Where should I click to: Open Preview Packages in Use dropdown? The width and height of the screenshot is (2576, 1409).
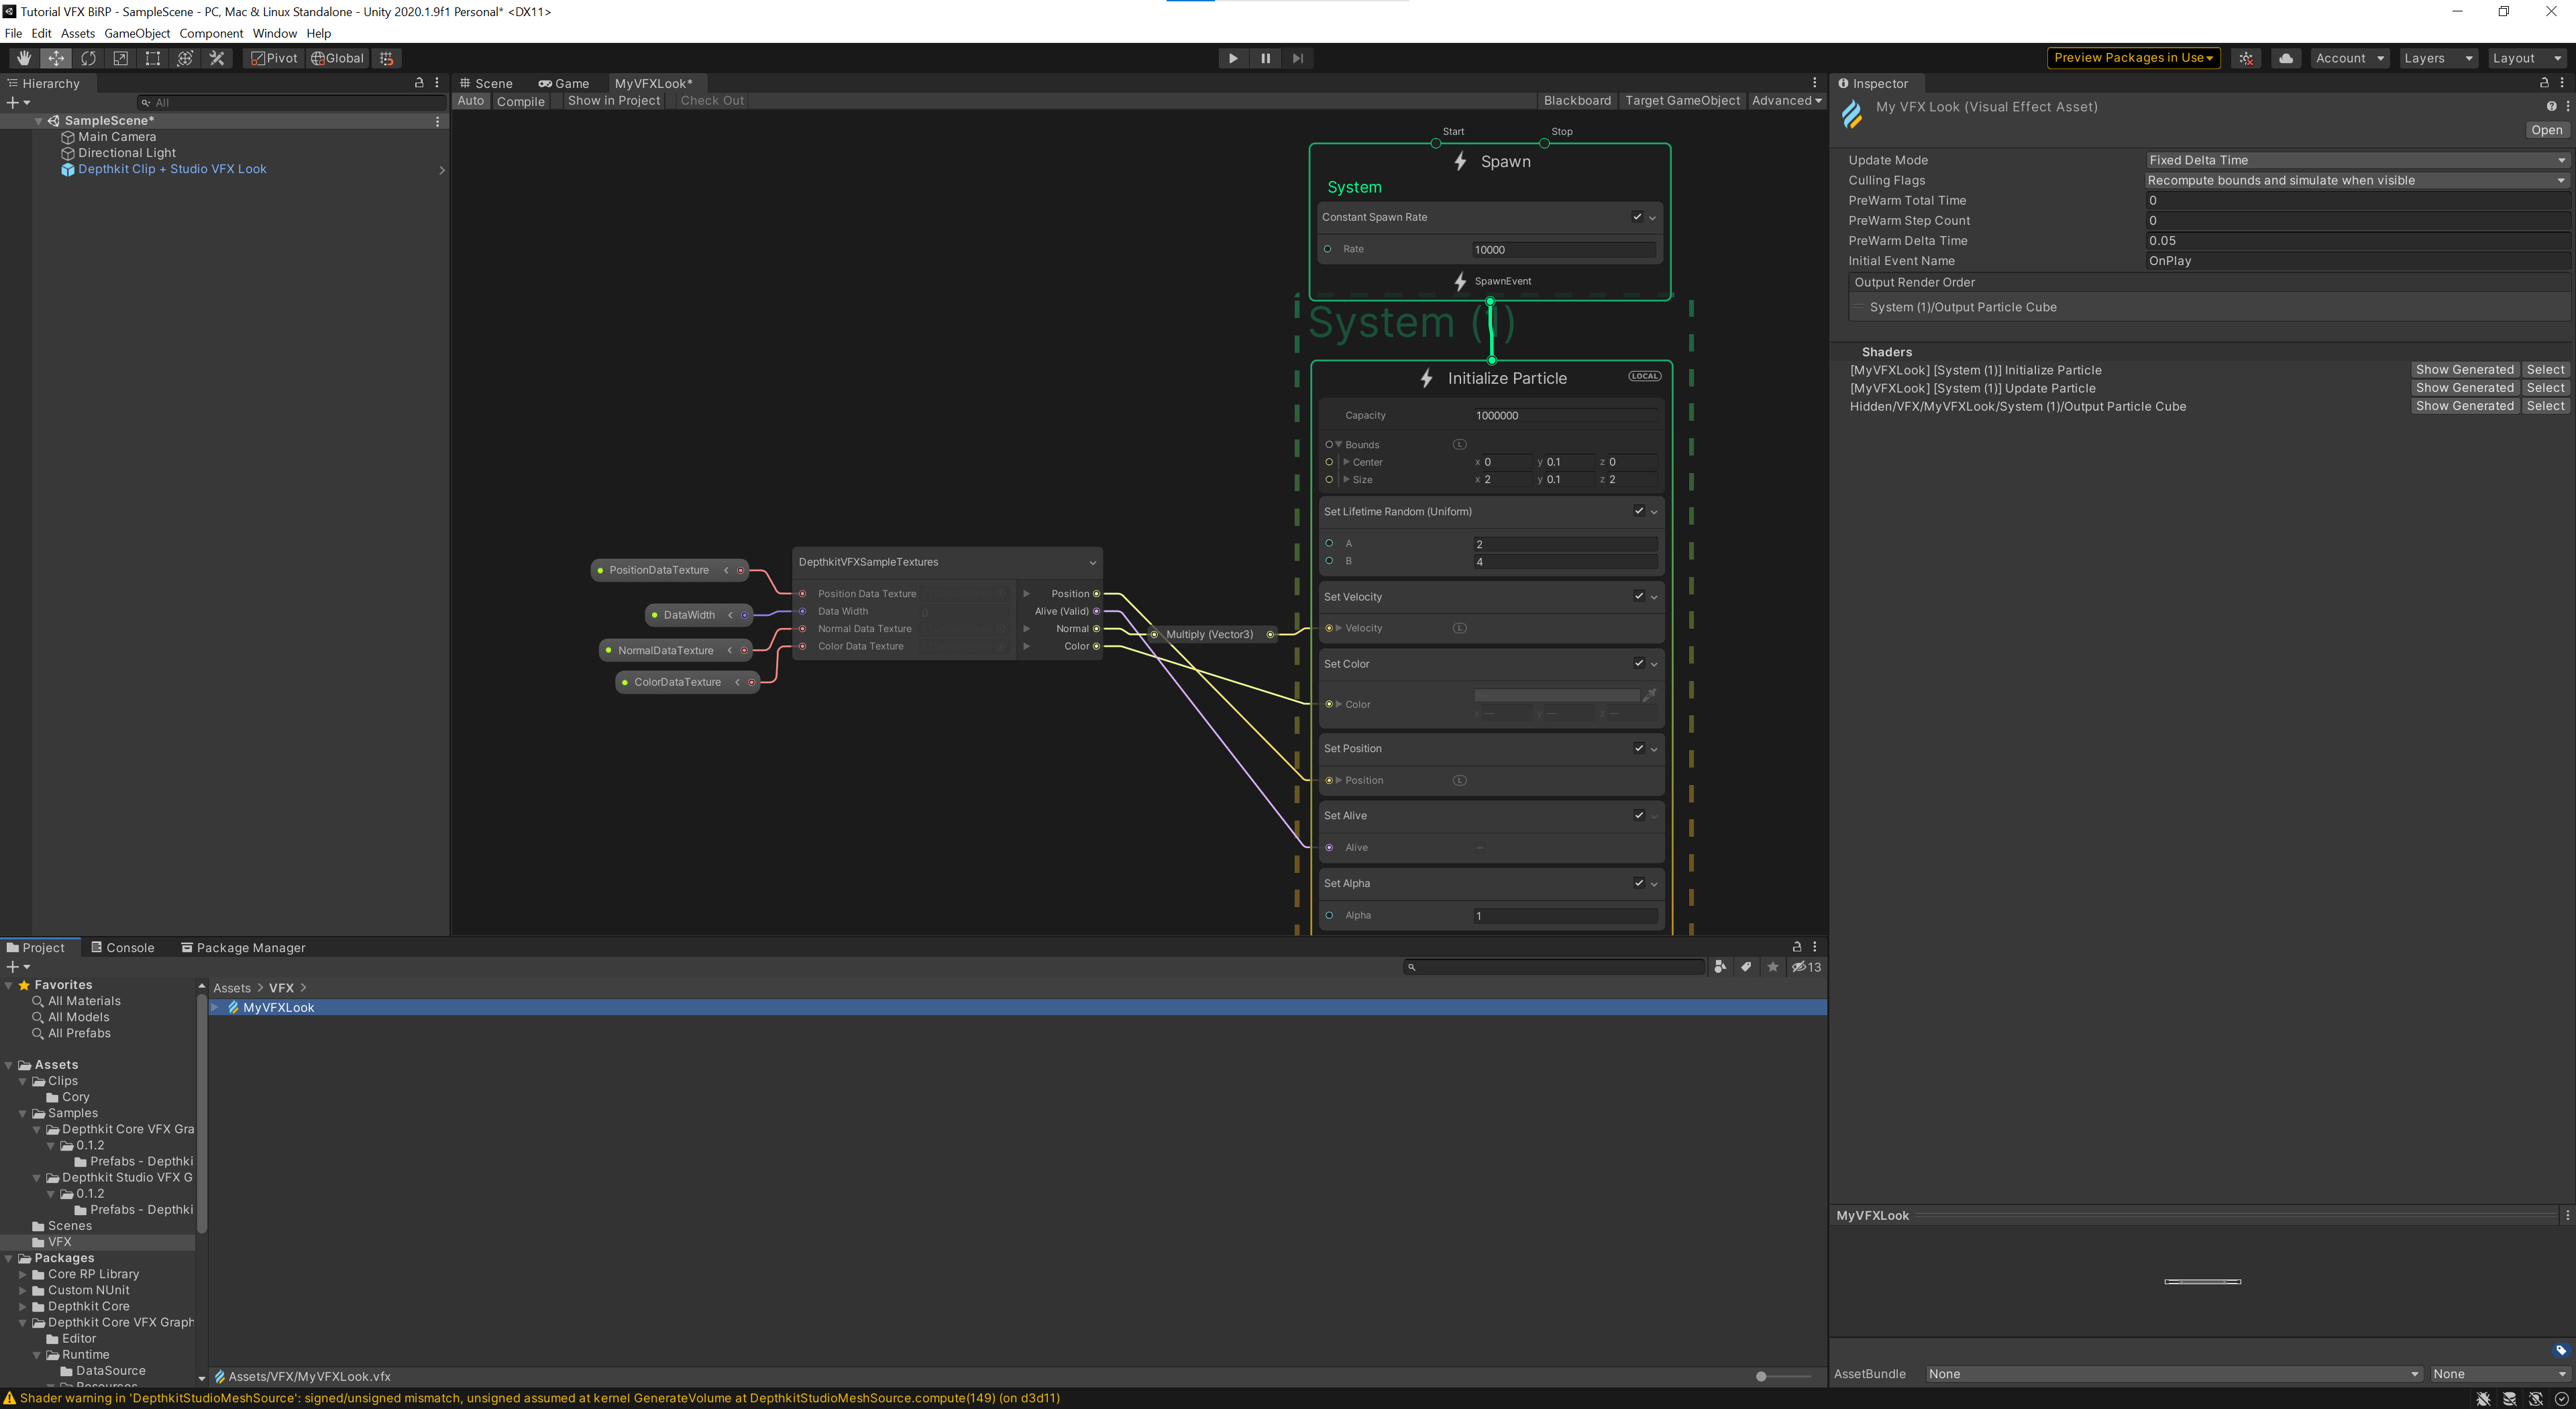click(x=2133, y=58)
